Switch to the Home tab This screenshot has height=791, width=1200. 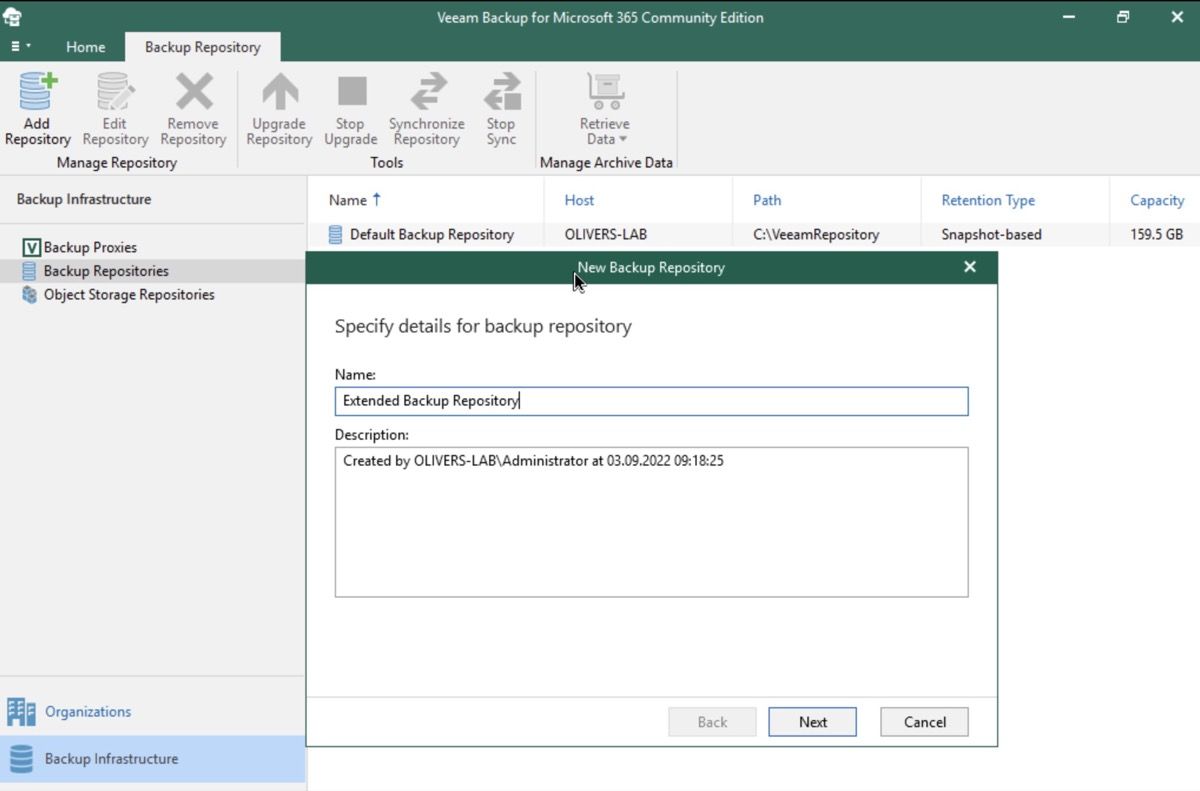coord(85,47)
